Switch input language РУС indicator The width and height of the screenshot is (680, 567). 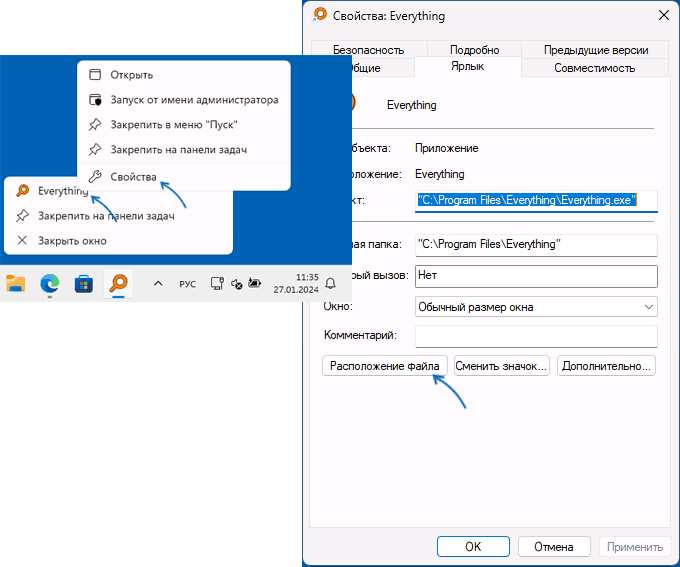pyautogui.click(x=187, y=284)
